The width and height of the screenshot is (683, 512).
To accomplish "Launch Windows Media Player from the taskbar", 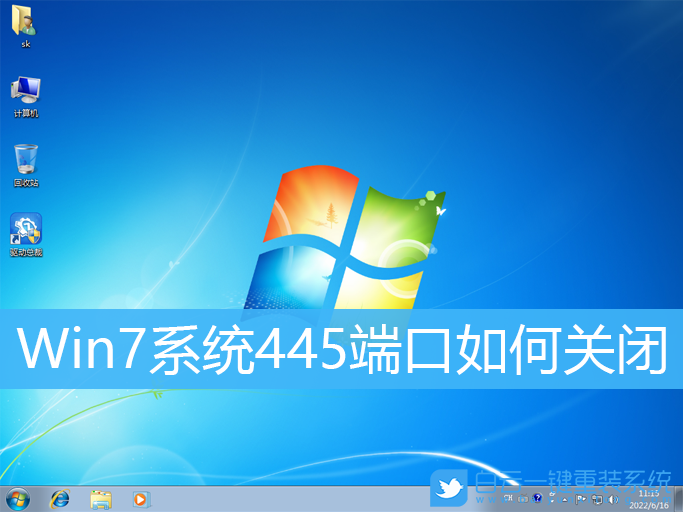I will pos(141,499).
